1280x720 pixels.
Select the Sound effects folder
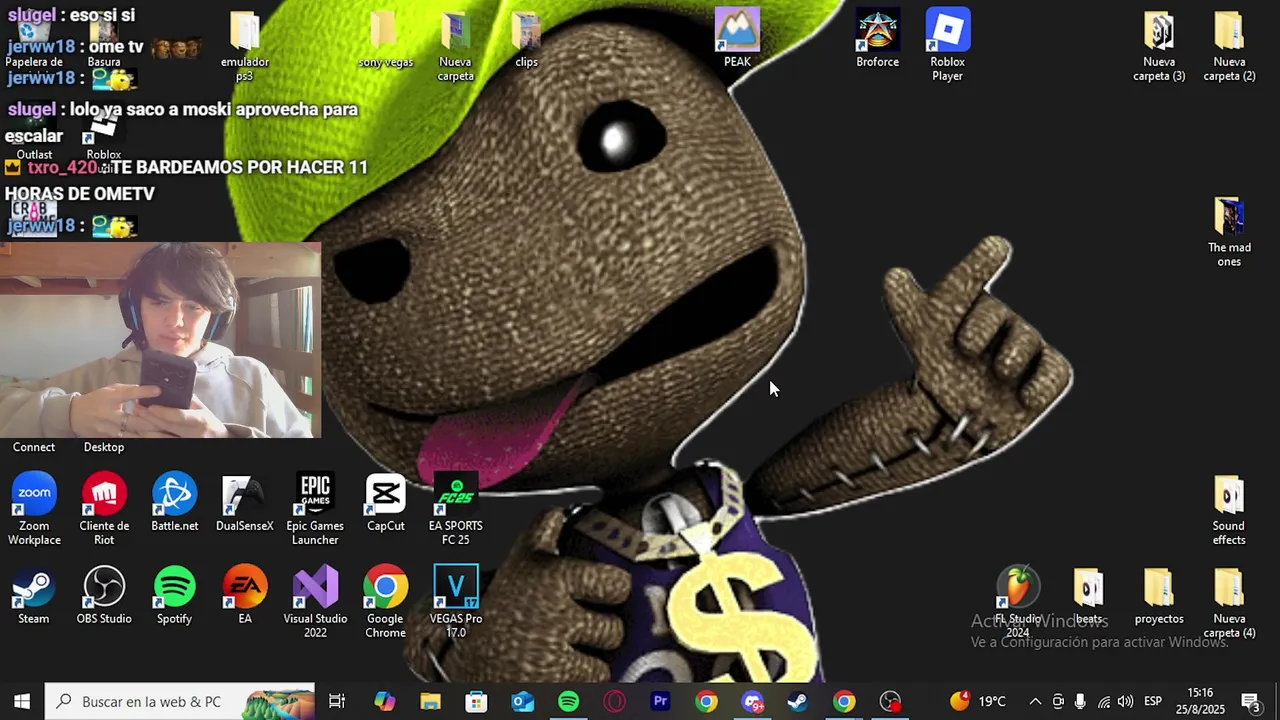[x=1229, y=508]
